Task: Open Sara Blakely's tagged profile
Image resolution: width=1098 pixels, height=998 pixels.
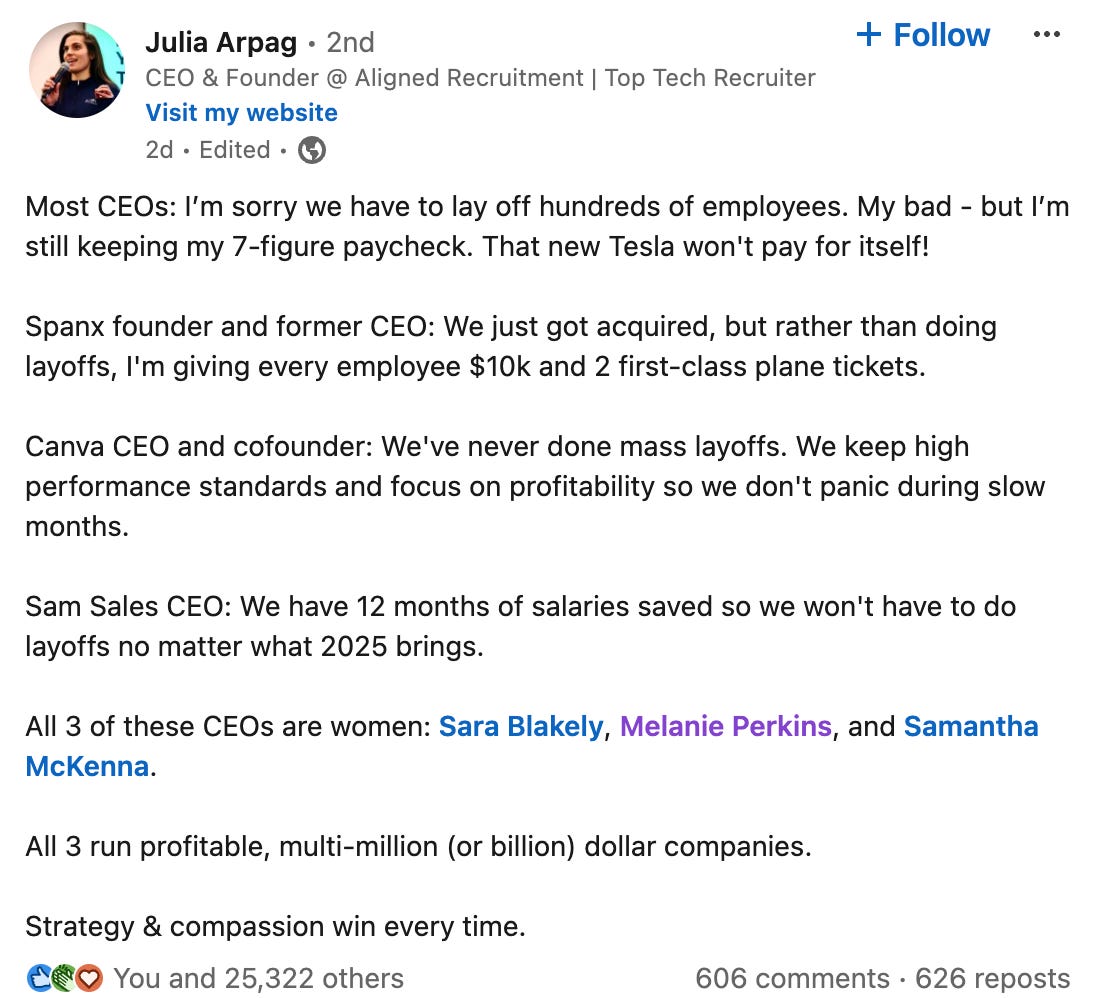Action: coord(520,726)
